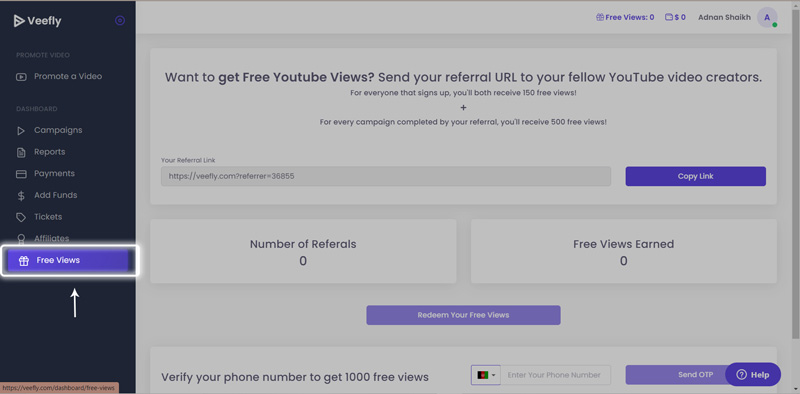Click the Payments card icon

(21, 174)
